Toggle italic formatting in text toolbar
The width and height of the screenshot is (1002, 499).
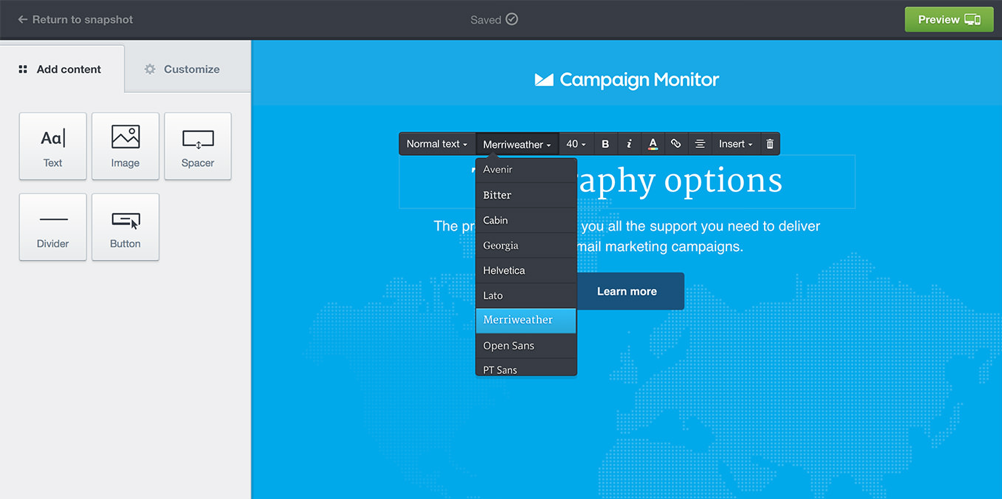click(x=629, y=144)
